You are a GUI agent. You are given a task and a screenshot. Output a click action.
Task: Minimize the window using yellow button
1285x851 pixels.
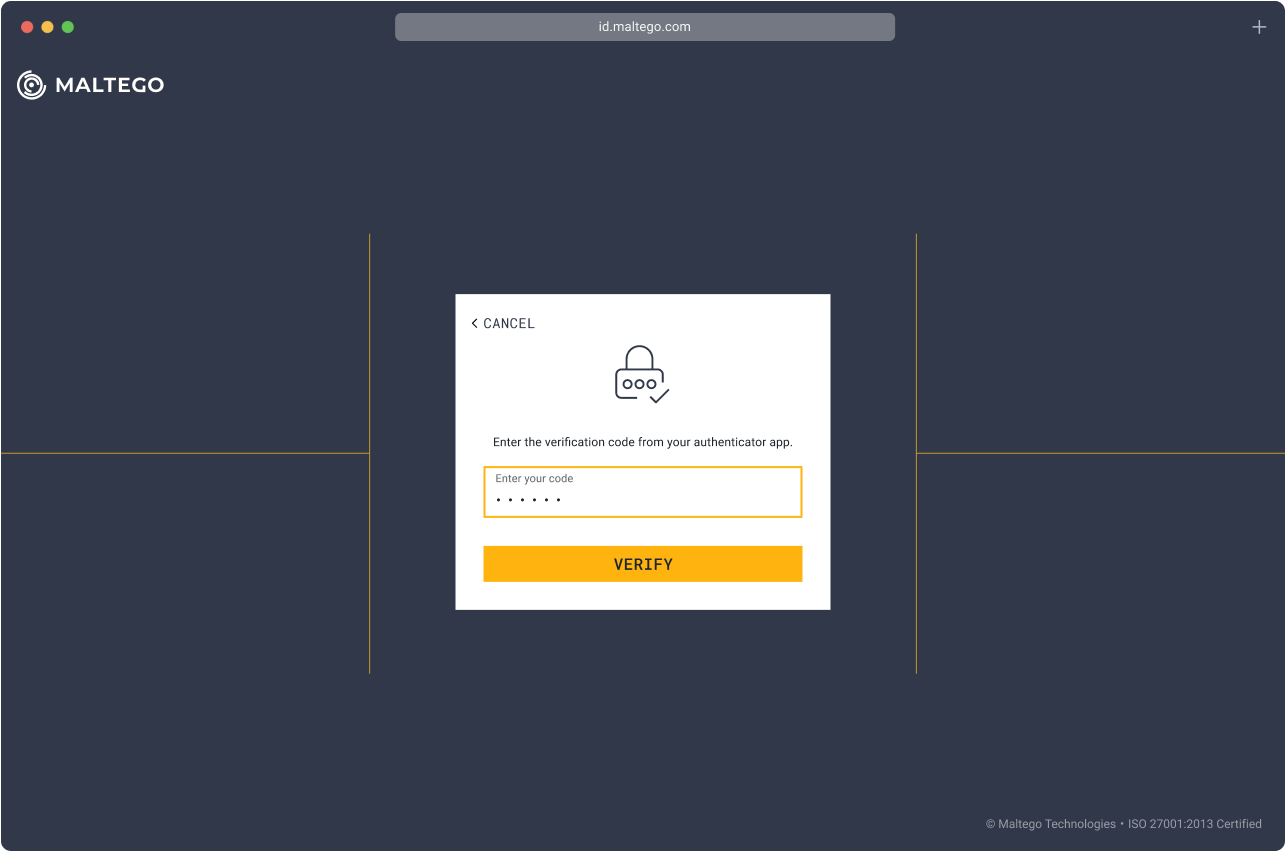point(47,27)
